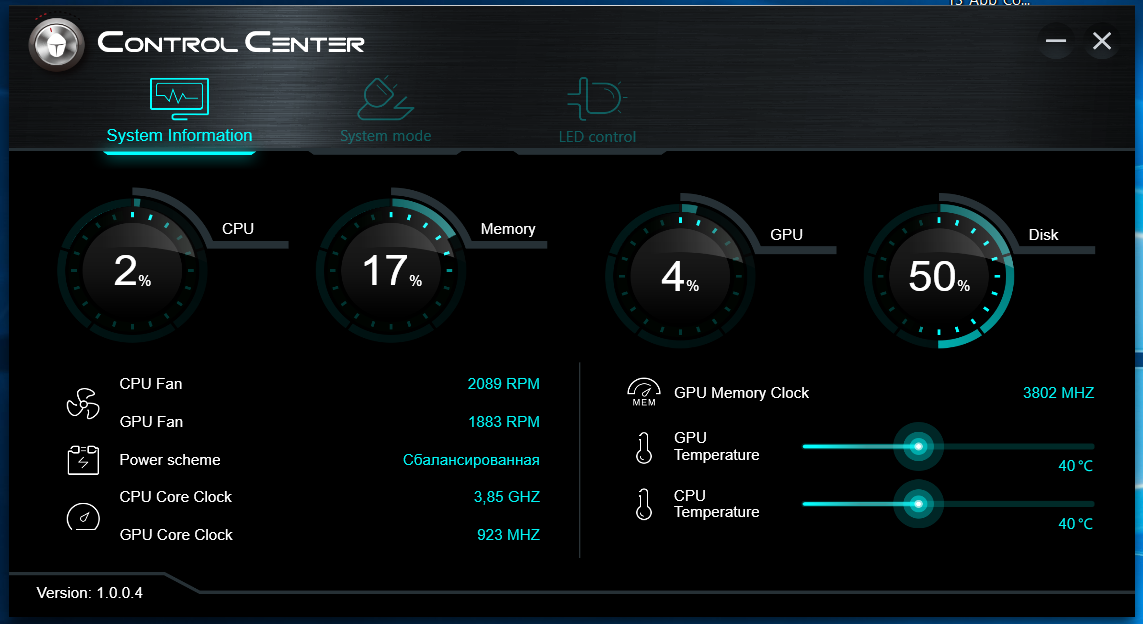This screenshot has width=1143, height=624.
Task: Click the speedometer icon beside CPU Core Clock
Action: (83, 516)
